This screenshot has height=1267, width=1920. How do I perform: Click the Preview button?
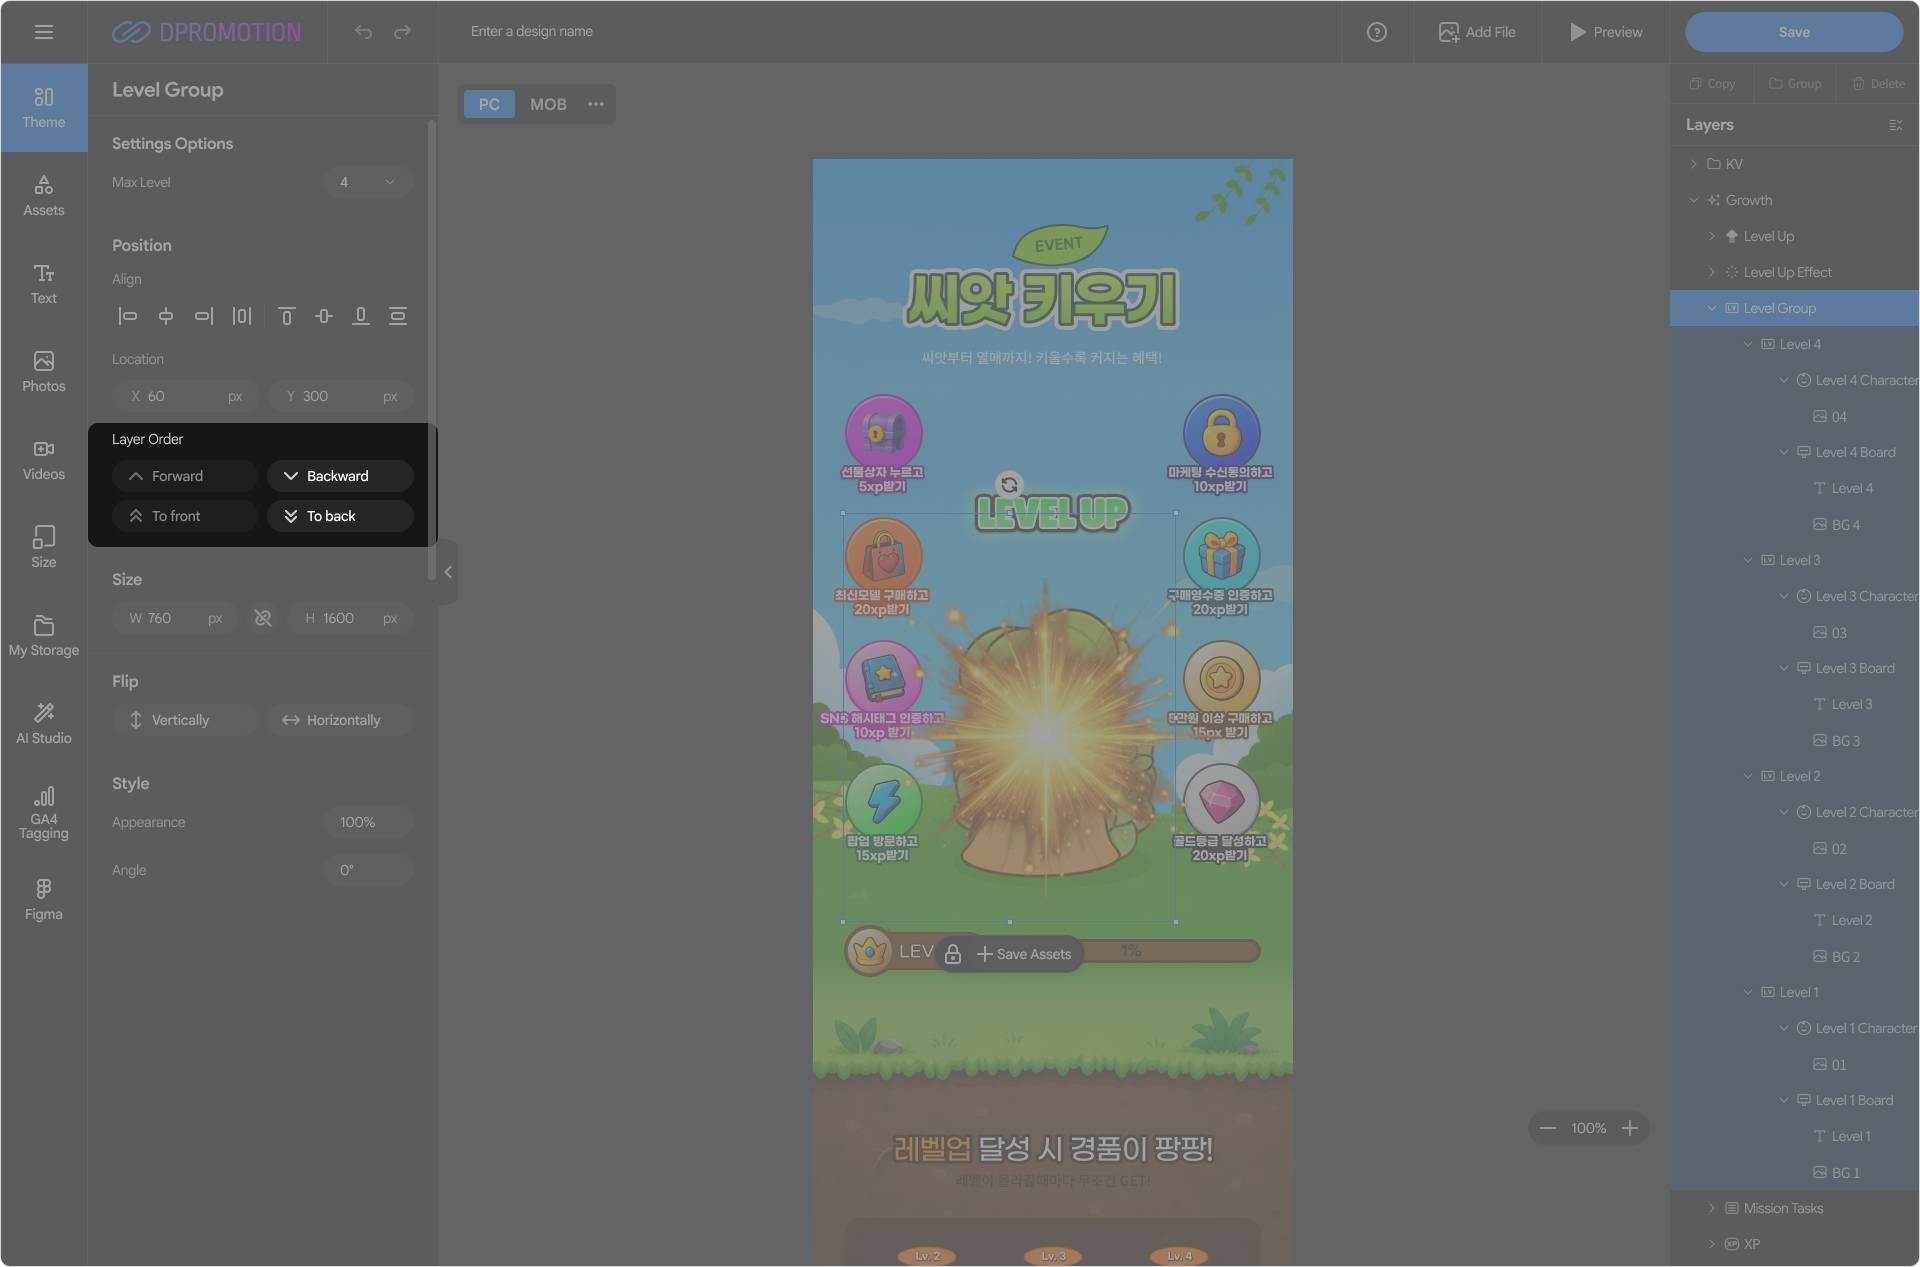pos(1606,32)
